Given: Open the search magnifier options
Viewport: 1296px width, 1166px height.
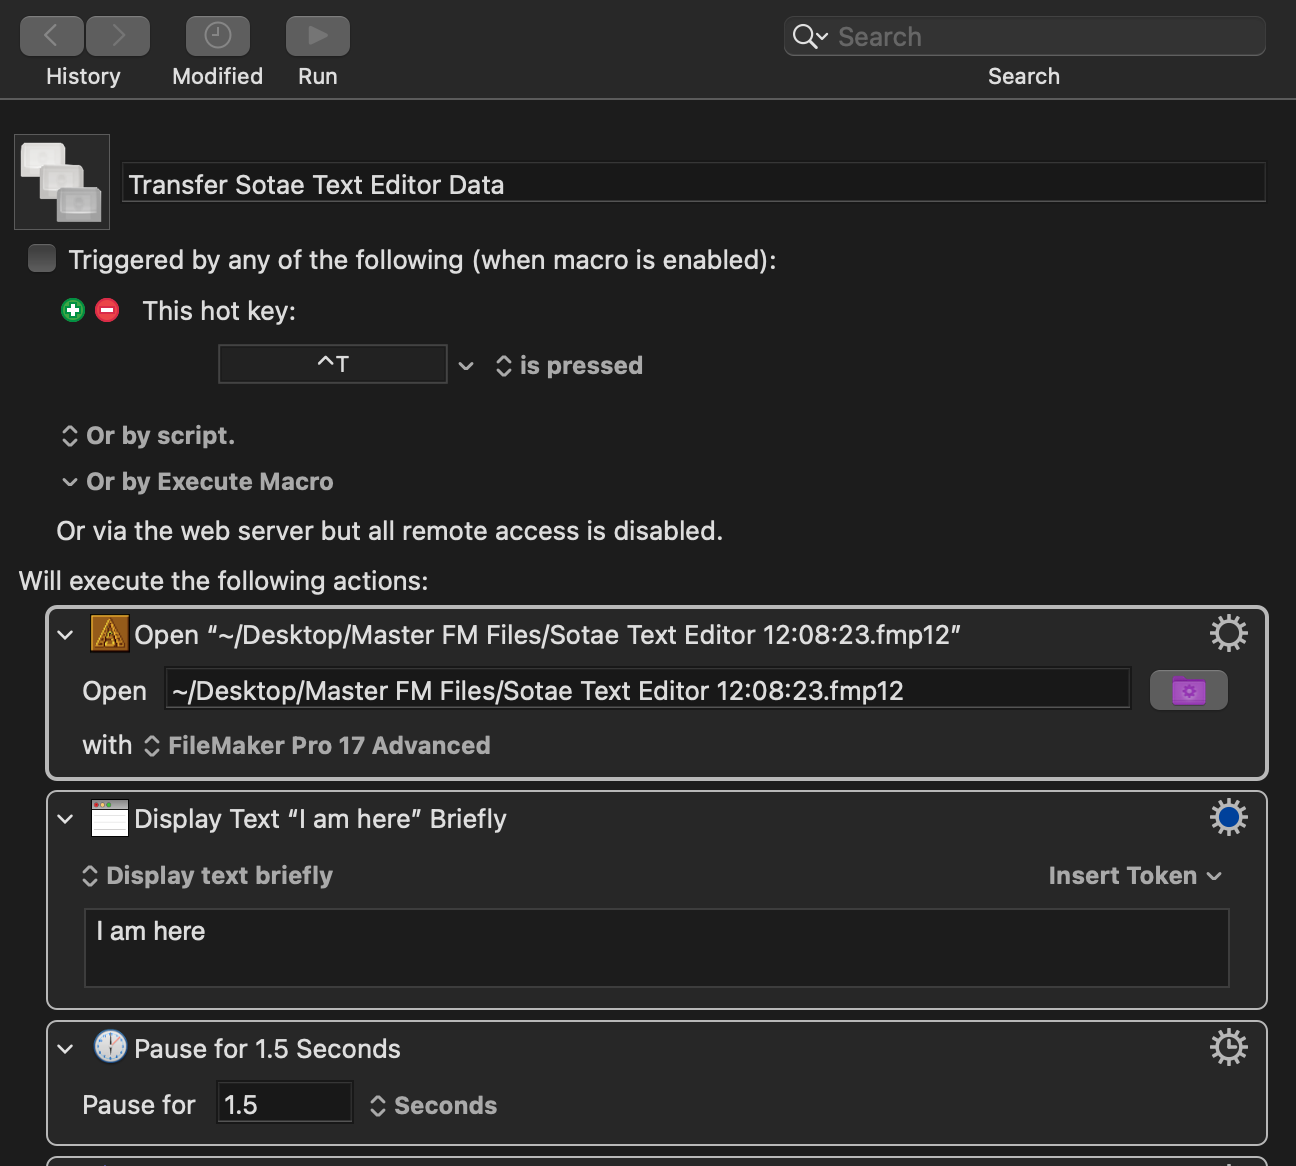Looking at the screenshot, I should [810, 37].
